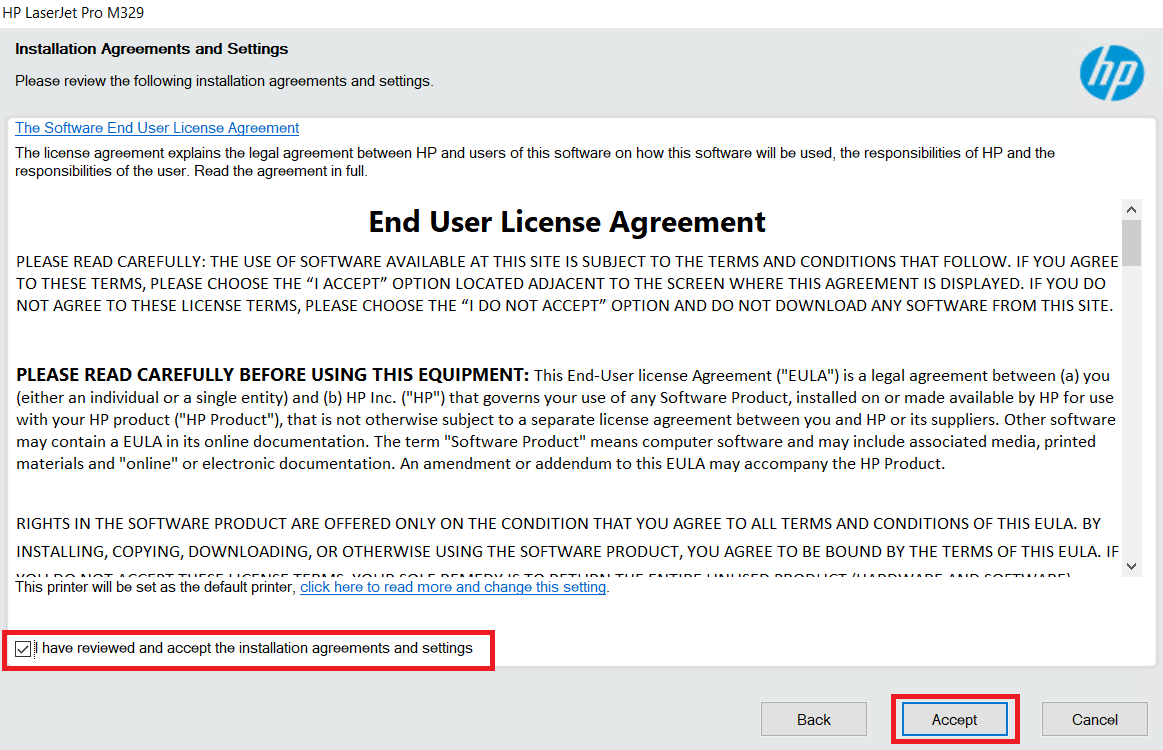The height and width of the screenshot is (750, 1163).
Task: Click PLEASE READ CAREFULLY BEFORE USING THIS EQUIPMENT text
Action: 272,375
